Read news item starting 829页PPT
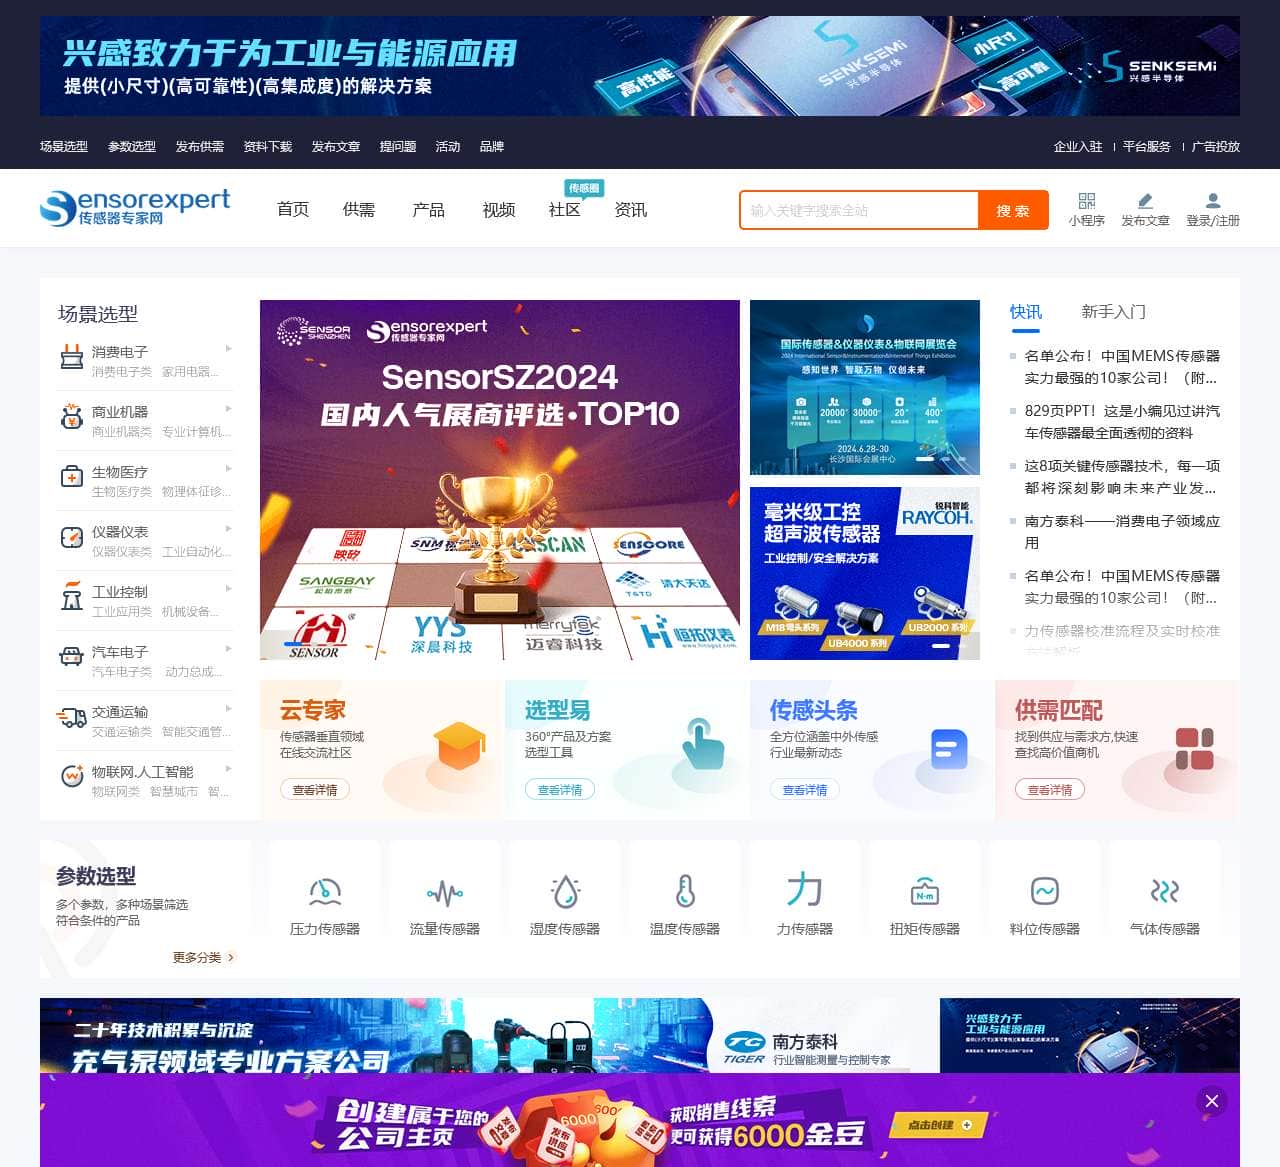Viewport: 1280px width, 1167px height. pos(1122,422)
